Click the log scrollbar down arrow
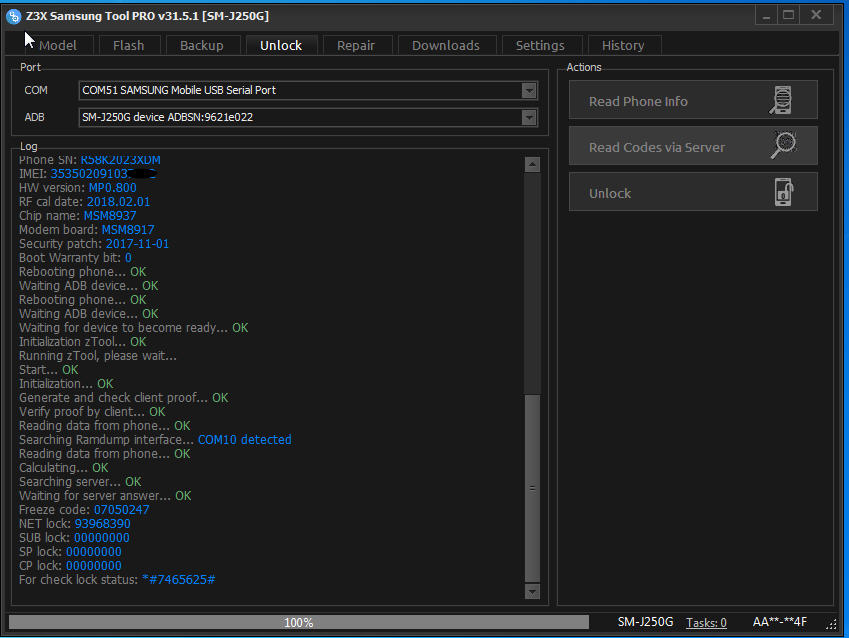Viewport: 849px width, 638px height. pos(532,591)
